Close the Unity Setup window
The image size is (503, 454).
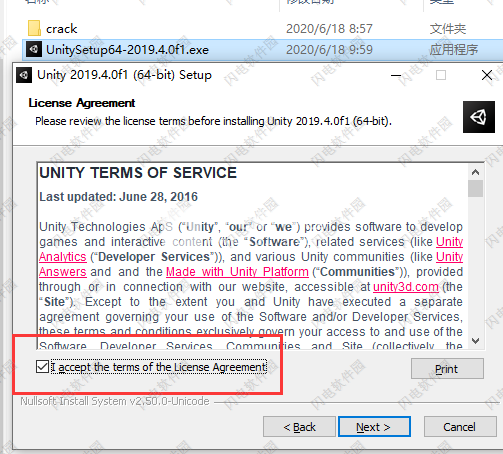click(x=487, y=75)
